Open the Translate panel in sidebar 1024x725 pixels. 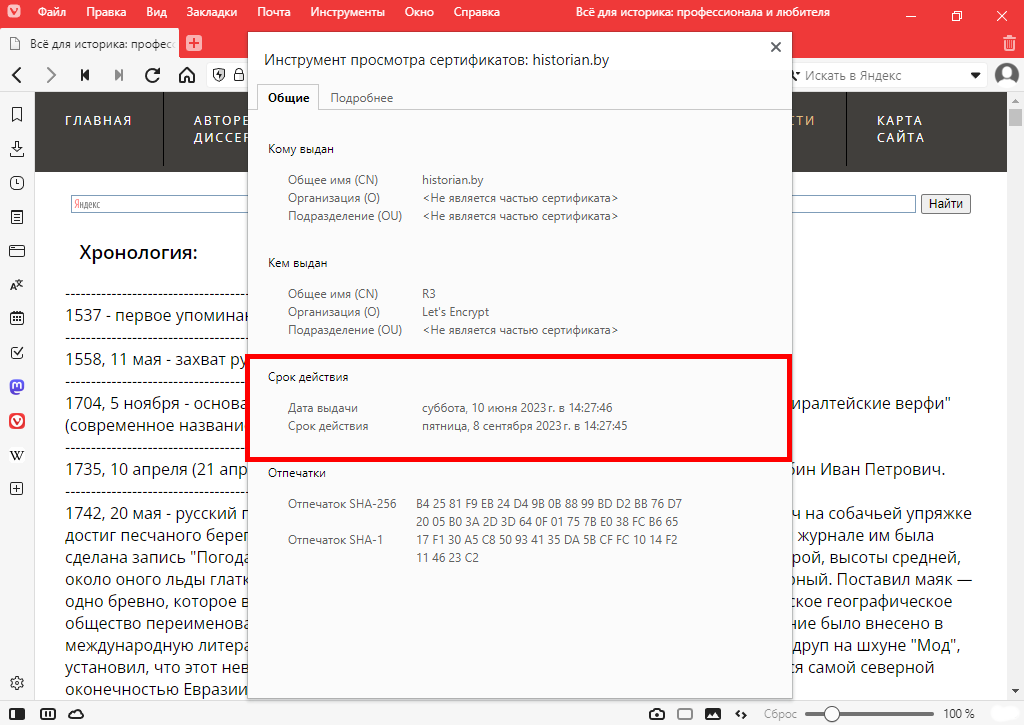17,285
